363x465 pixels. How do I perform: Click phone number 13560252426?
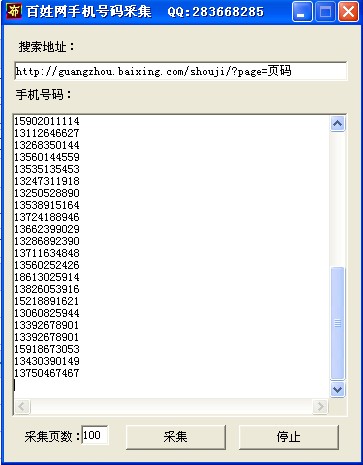[x=47, y=265]
